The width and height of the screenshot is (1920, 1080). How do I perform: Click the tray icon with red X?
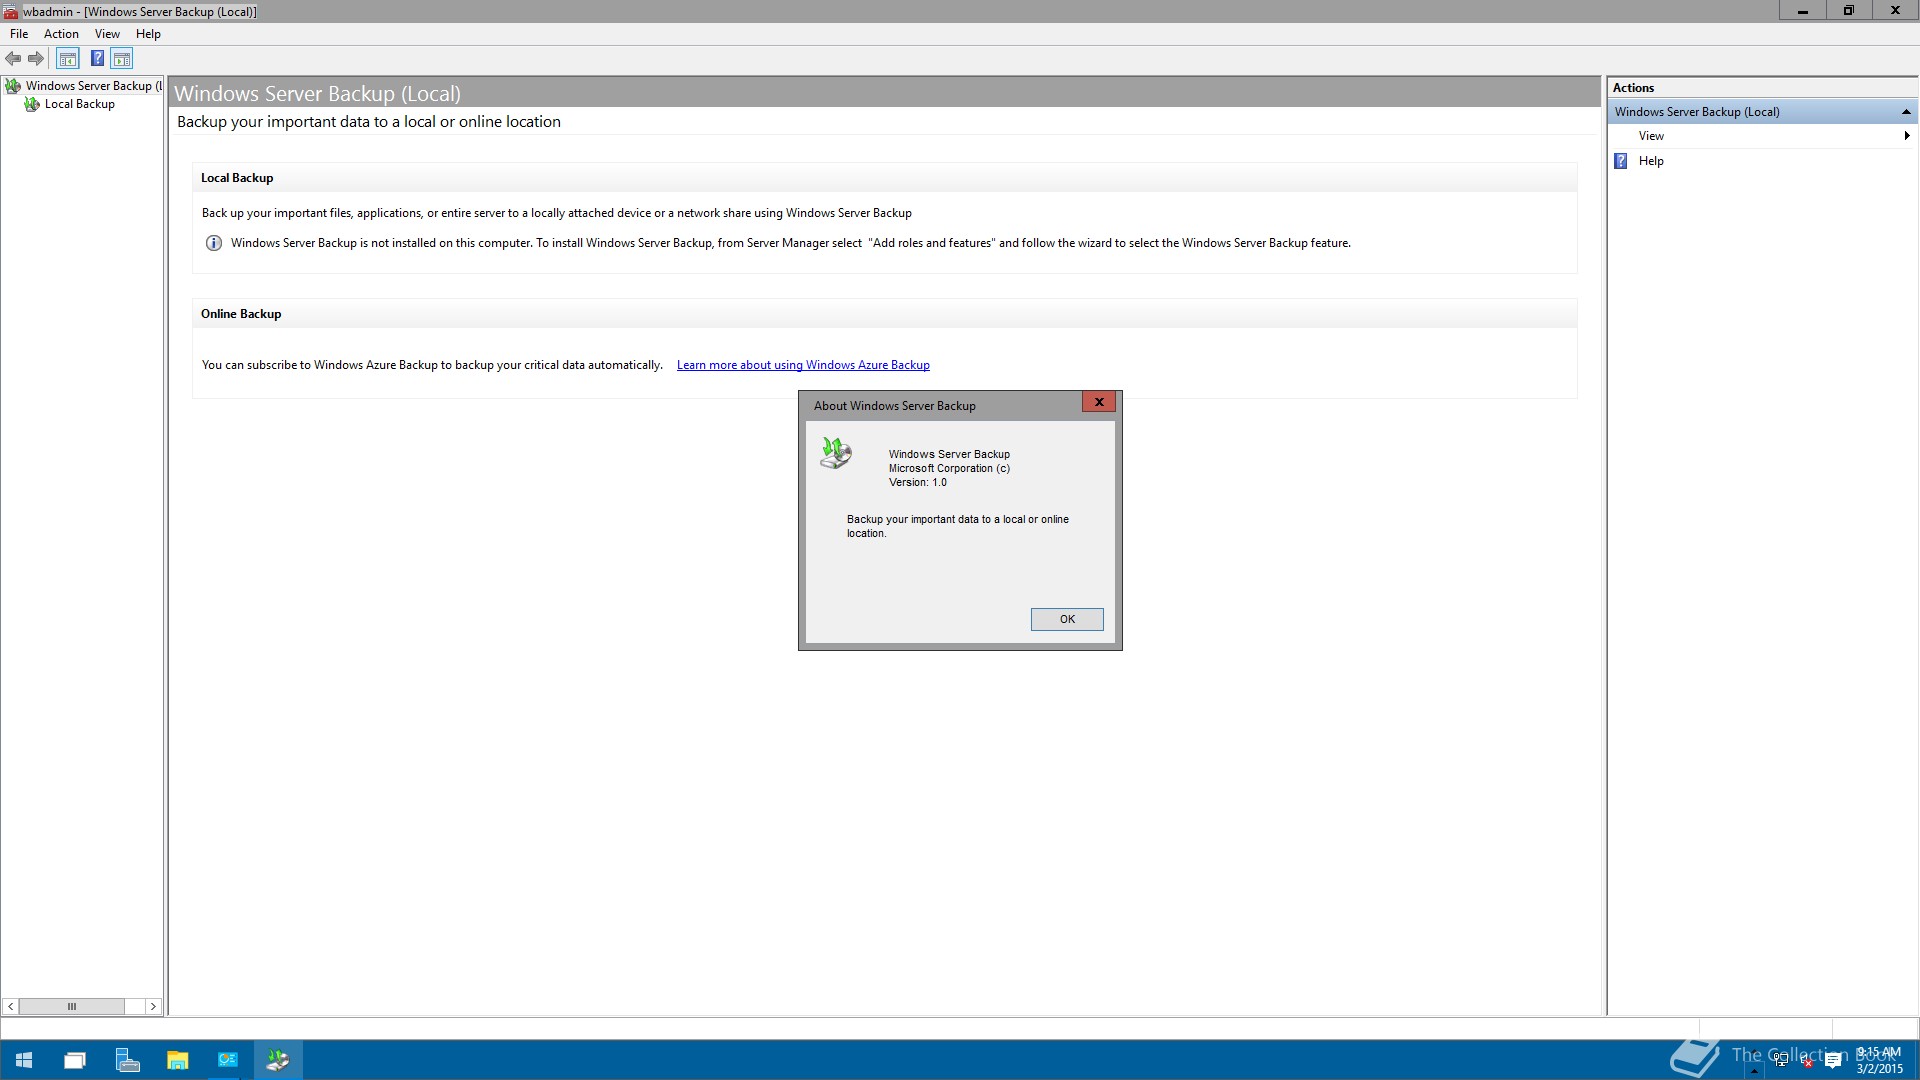click(x=1807, y=1061)
